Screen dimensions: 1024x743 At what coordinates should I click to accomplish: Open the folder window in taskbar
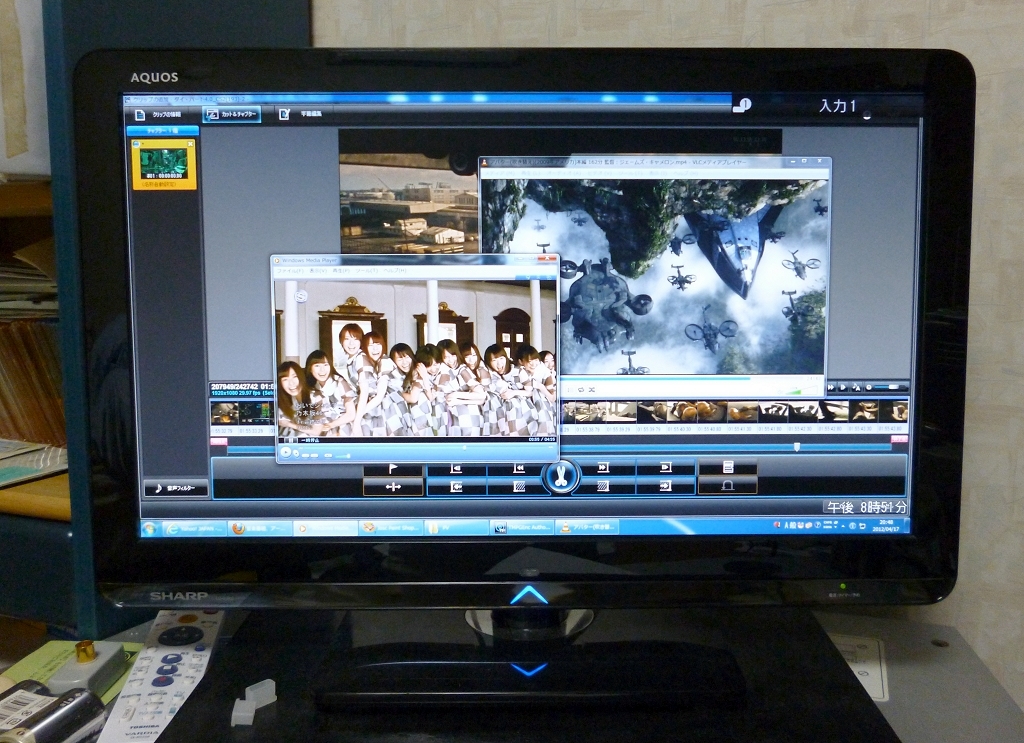tap(456, 527)
